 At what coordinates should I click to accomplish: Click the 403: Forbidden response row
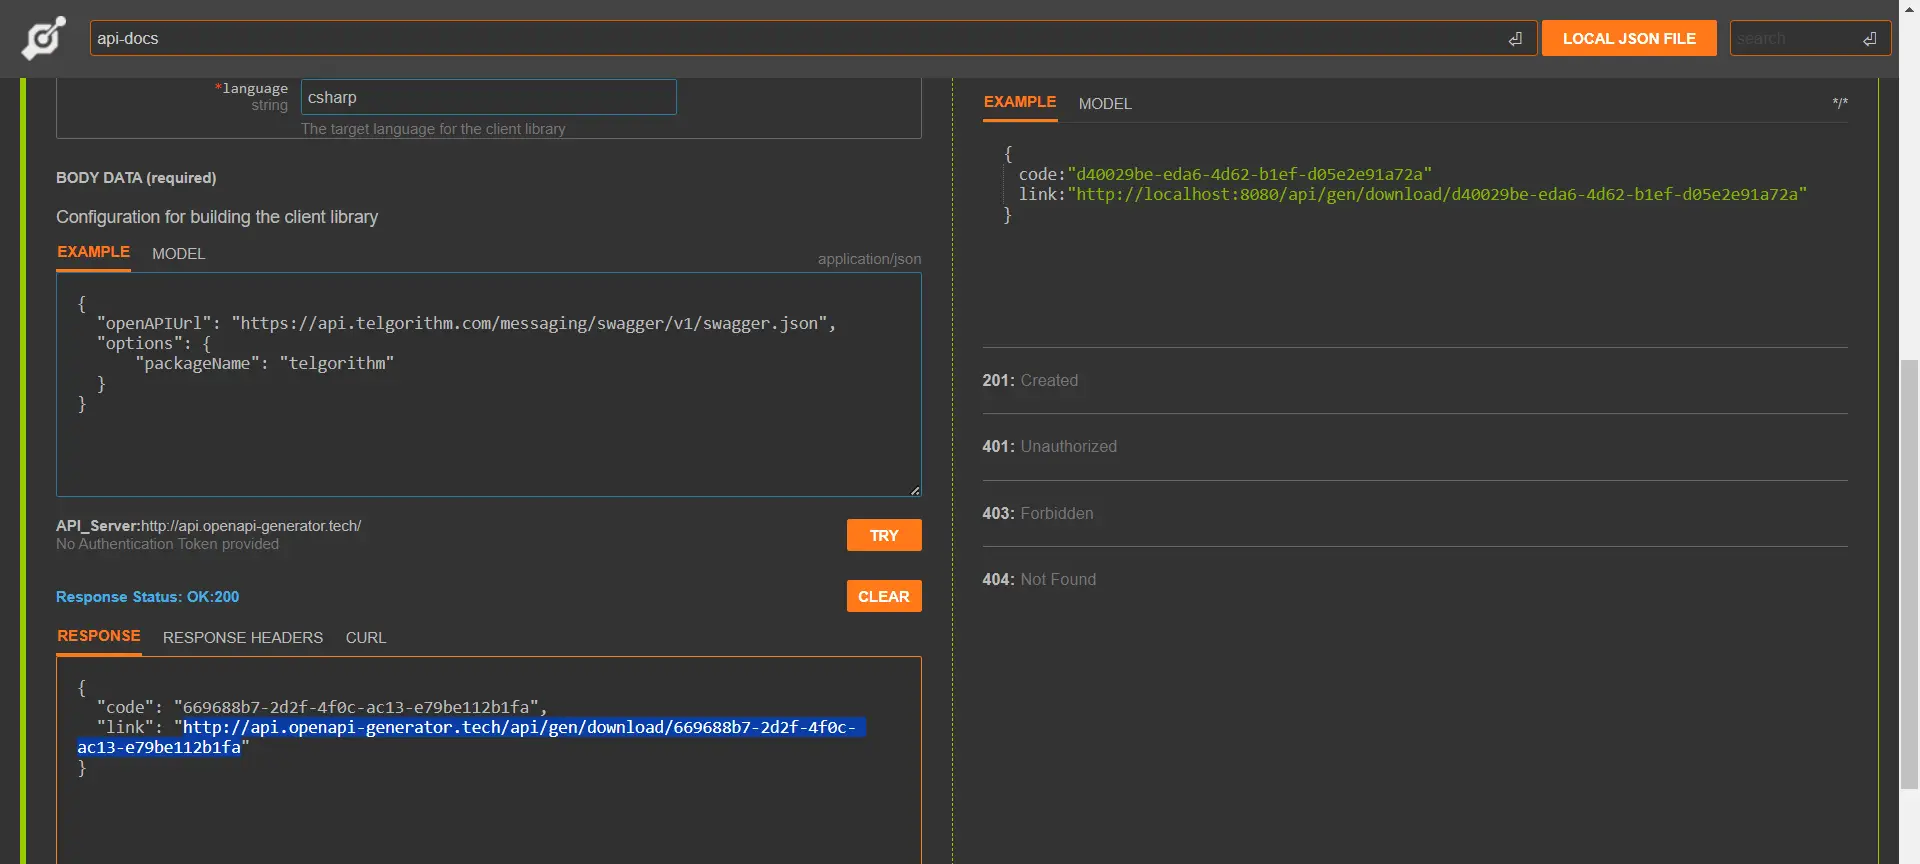tap(1414, 513)
